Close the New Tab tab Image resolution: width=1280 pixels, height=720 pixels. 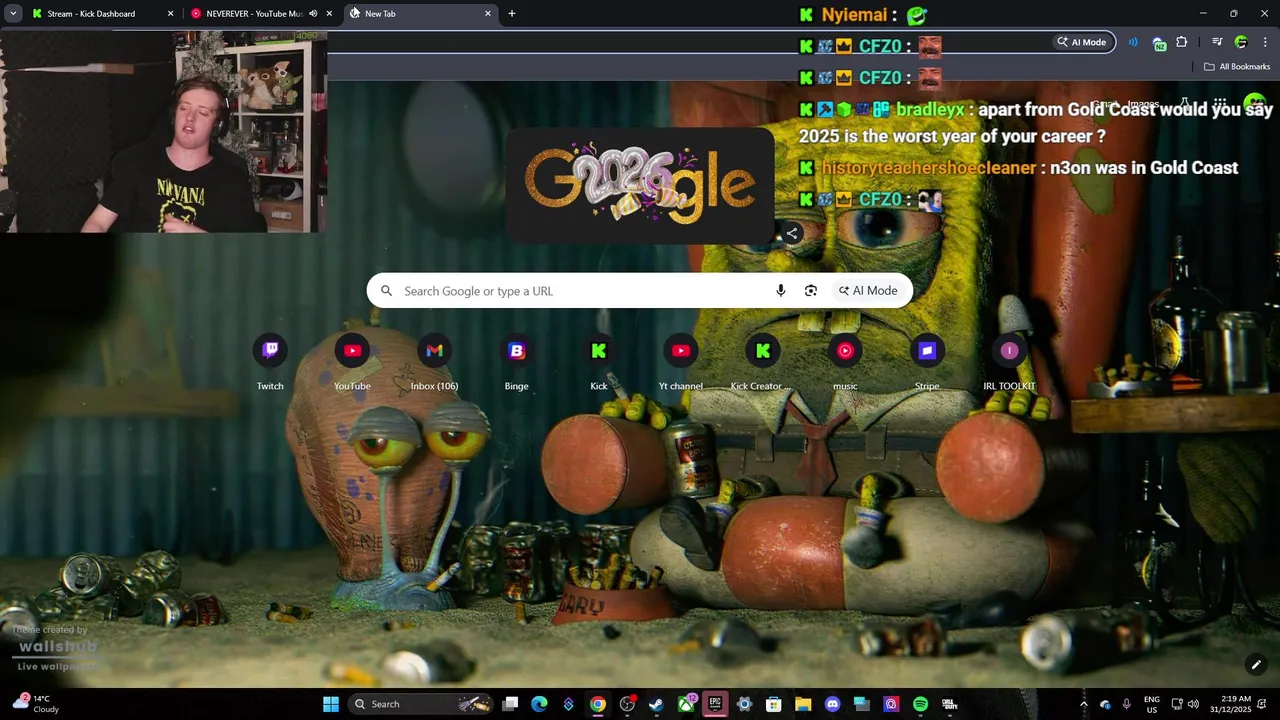488,14
